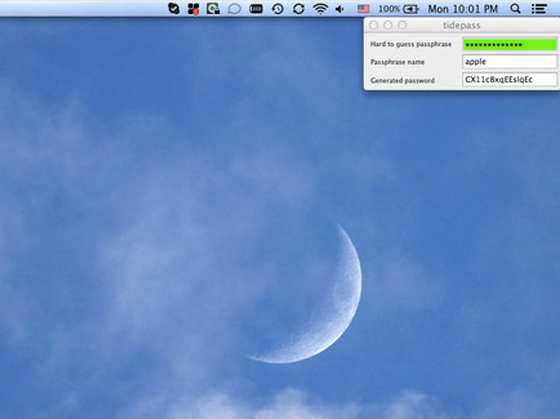Click the circular sync arrows icon
The height and width of the screenshot is (419, 560).
[x=299, y=9]
